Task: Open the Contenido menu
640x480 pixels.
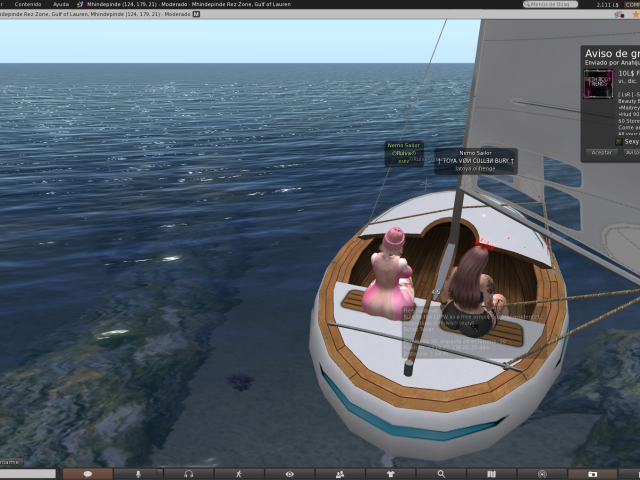Action: point(28,4)
